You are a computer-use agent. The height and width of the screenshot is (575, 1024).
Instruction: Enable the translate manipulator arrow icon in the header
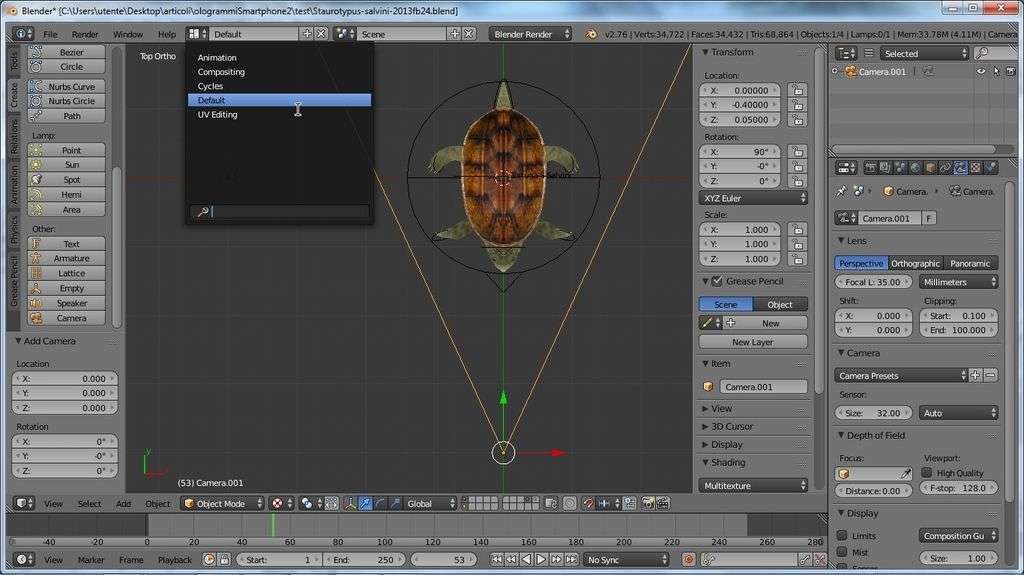click(x=366, y=504)
